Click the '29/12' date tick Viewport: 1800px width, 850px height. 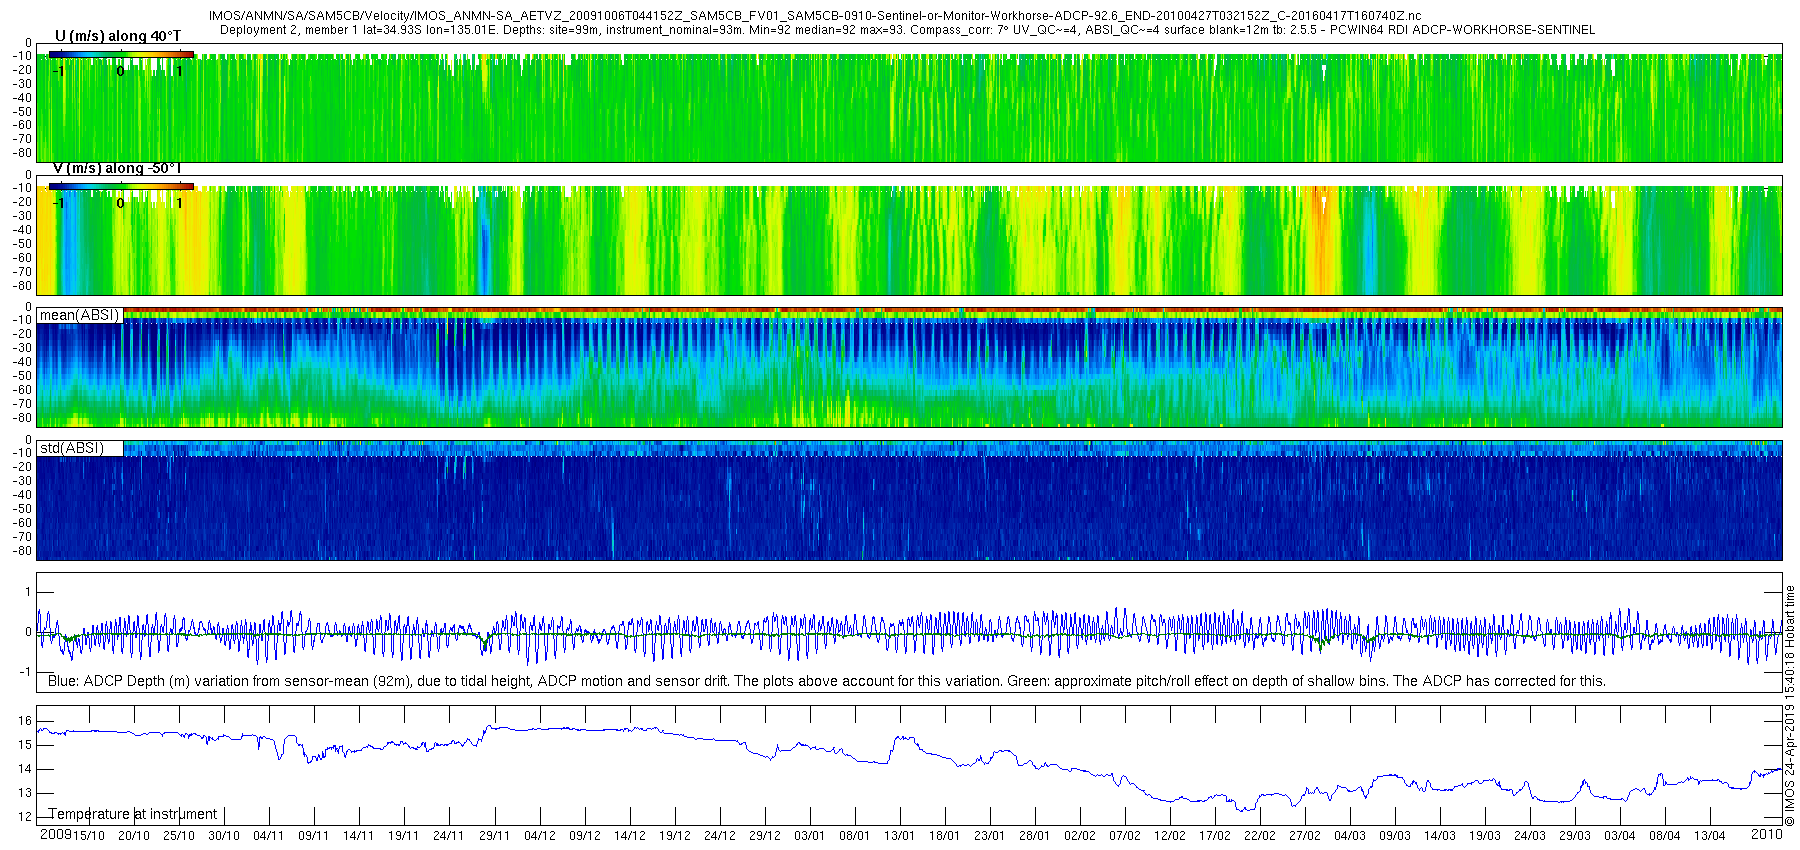pos(765,835)
